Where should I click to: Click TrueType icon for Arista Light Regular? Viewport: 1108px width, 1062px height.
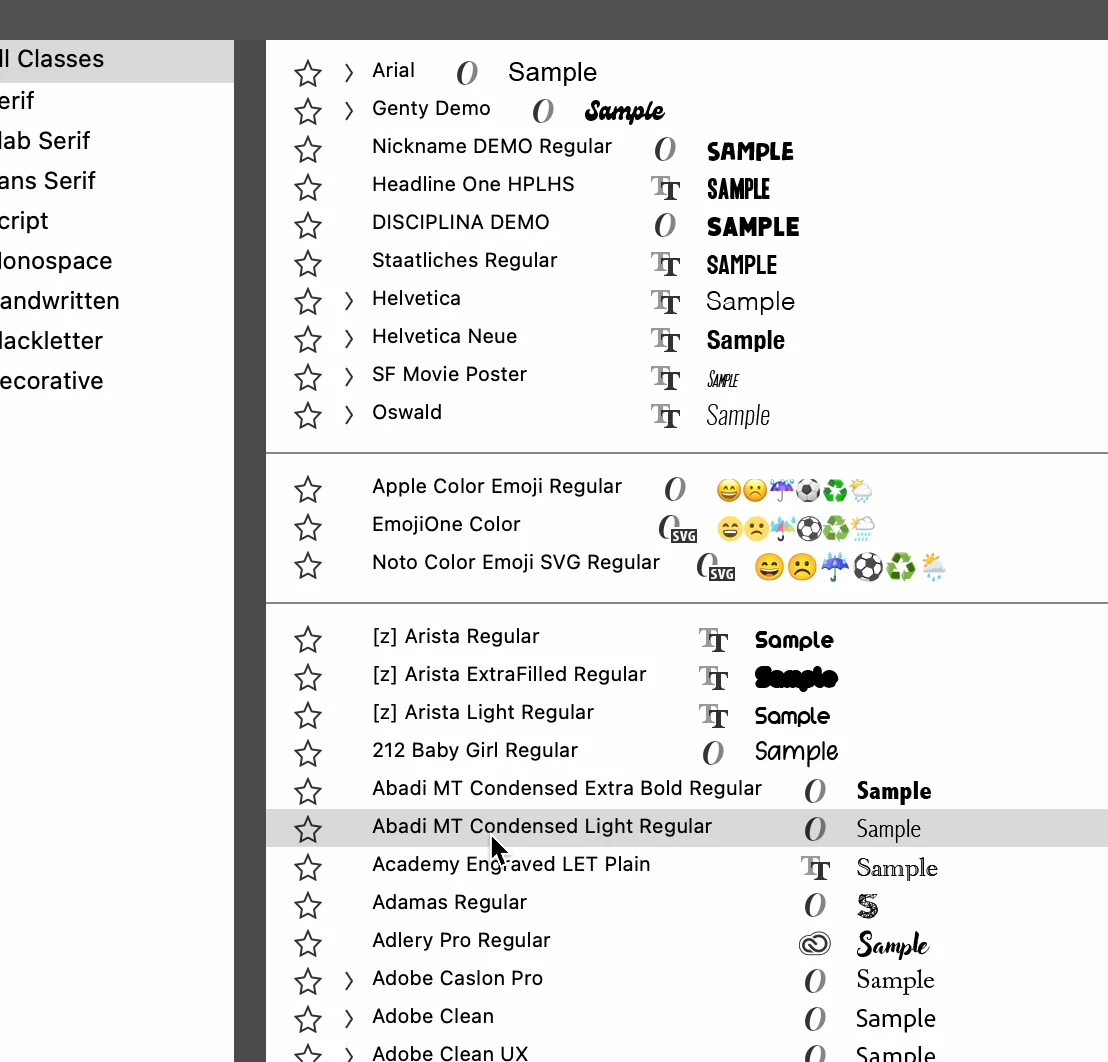click(714, 716)
